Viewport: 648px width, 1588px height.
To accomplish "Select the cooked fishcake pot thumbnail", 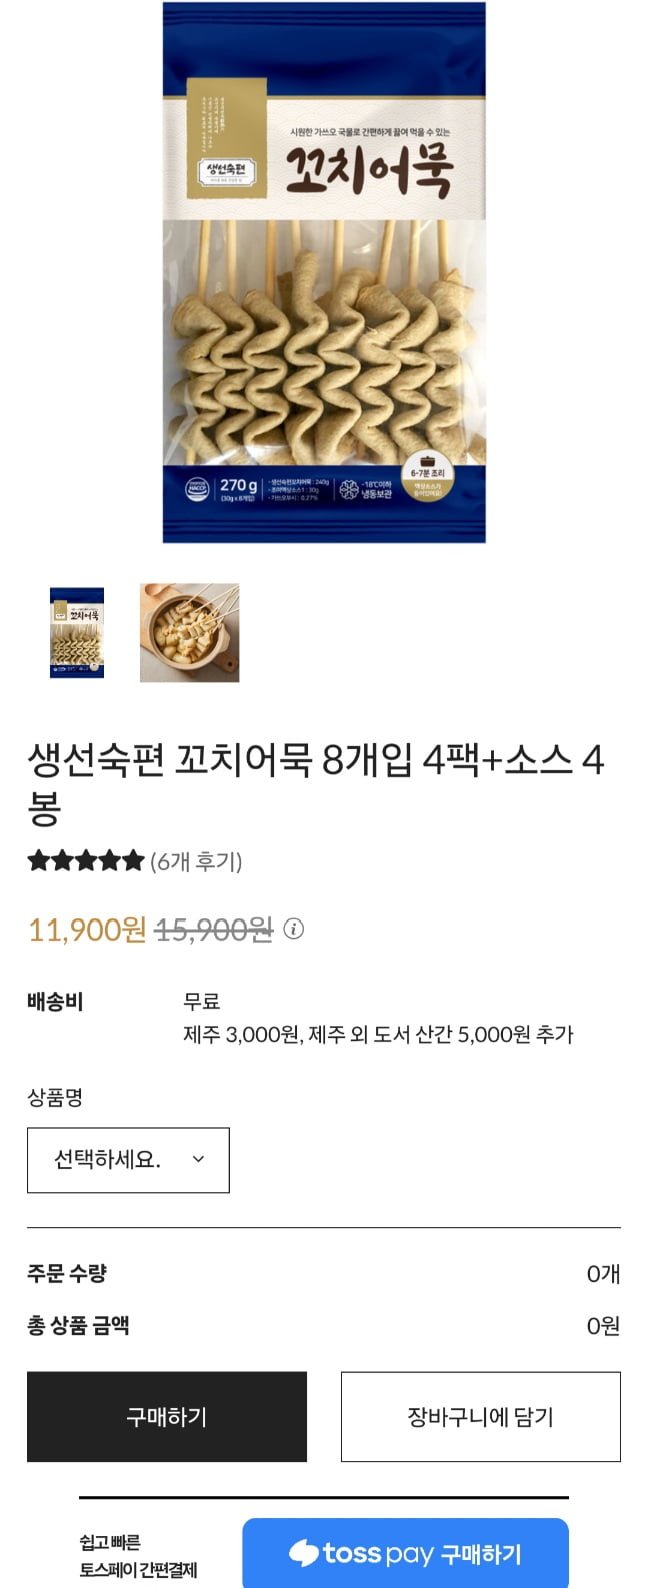I will click(189, 633).
